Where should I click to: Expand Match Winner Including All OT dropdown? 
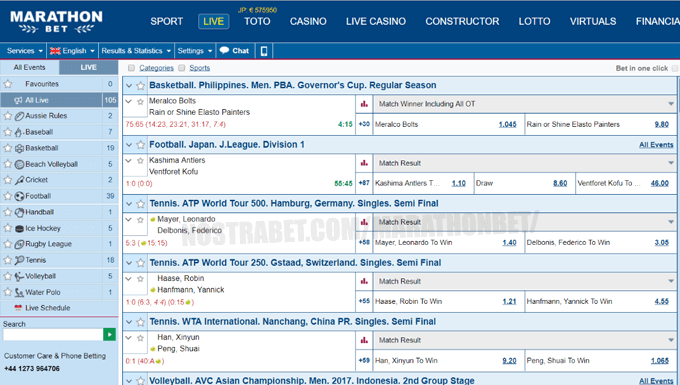click(x=525, y=104)
